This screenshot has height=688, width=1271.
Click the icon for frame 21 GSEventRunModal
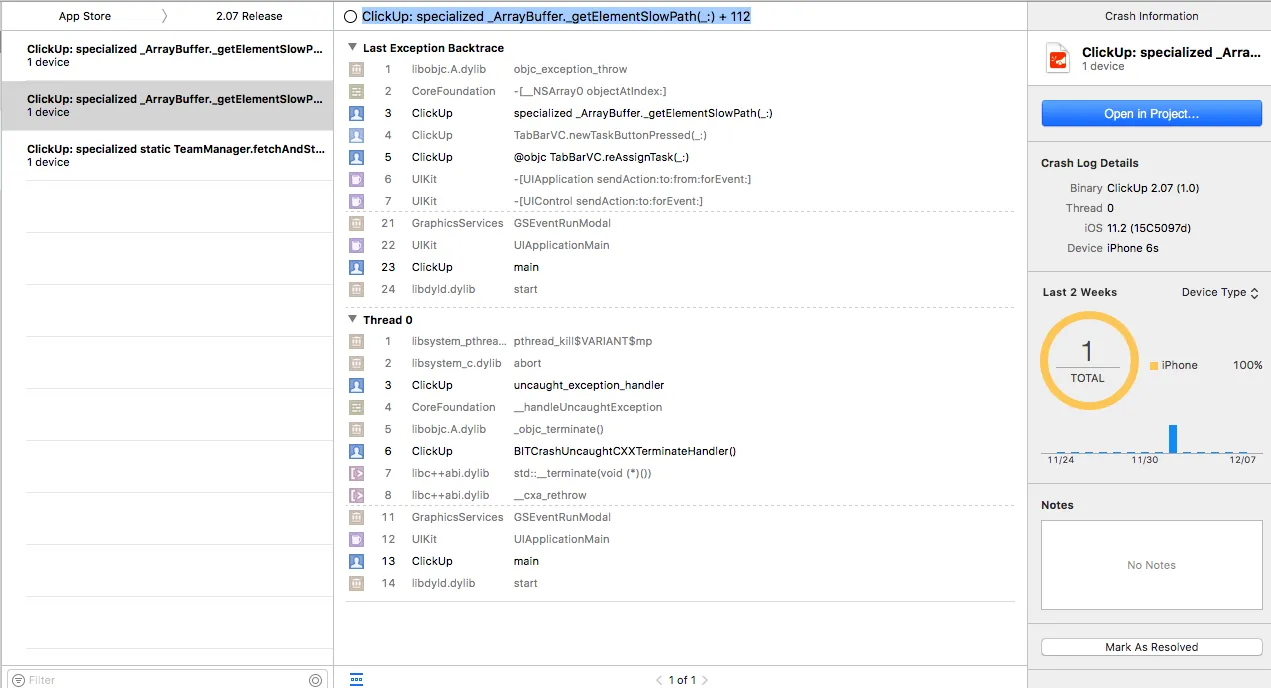356,223
